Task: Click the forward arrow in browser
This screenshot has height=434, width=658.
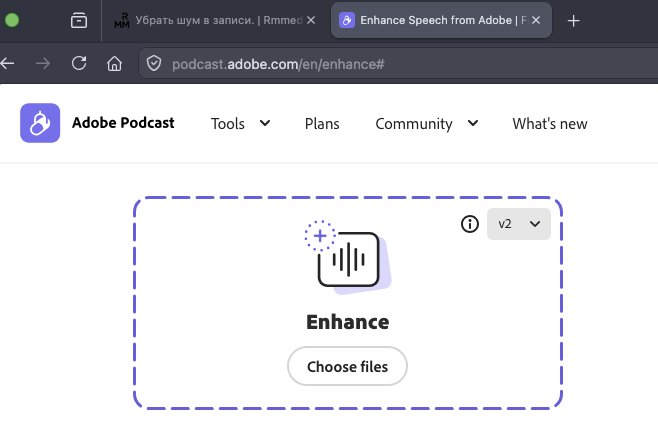Action: tap(43, 64)
